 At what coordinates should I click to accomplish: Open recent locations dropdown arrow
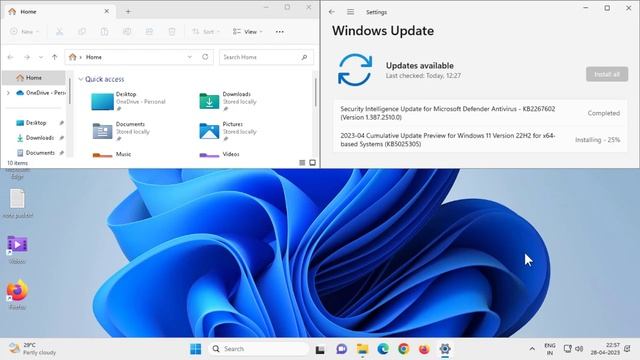tap(41, 57)
